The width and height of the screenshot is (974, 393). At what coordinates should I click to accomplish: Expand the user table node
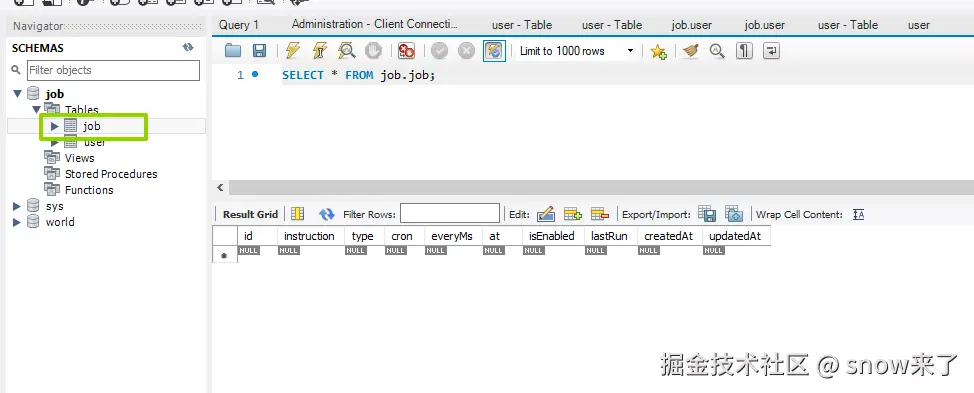(x=55, y=142)
